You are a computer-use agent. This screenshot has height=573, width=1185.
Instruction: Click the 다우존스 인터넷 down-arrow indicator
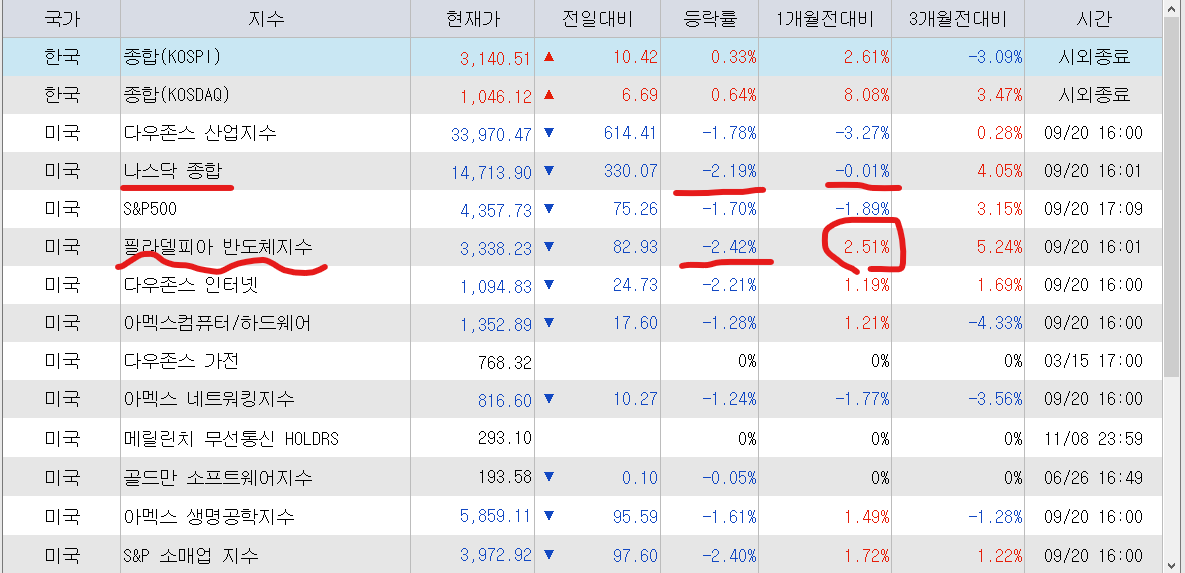[x=549, y=285]
